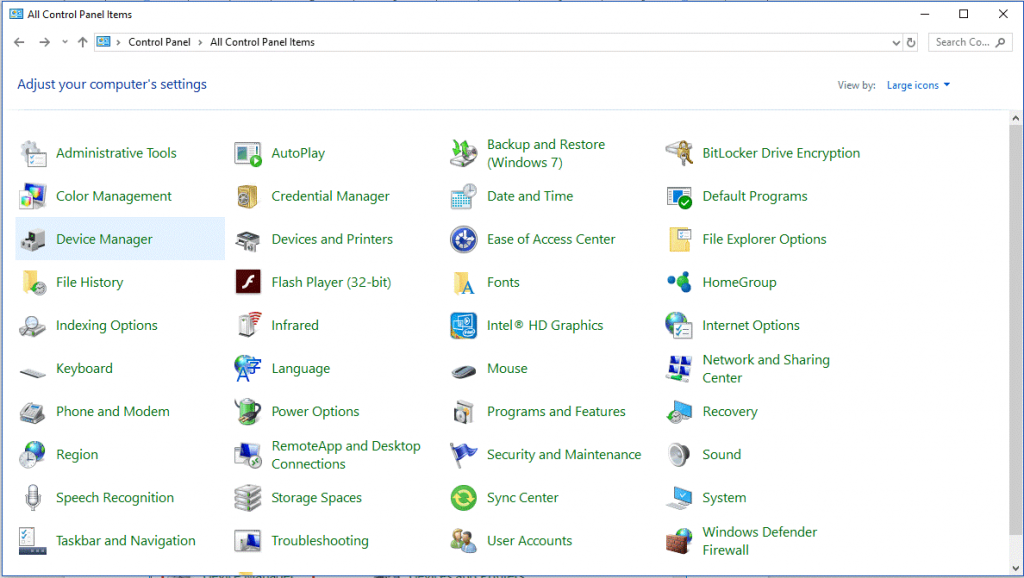Expand the chevron after Control Panel breadcrumb
1024x578 pixels.
(x=200, y=42)
